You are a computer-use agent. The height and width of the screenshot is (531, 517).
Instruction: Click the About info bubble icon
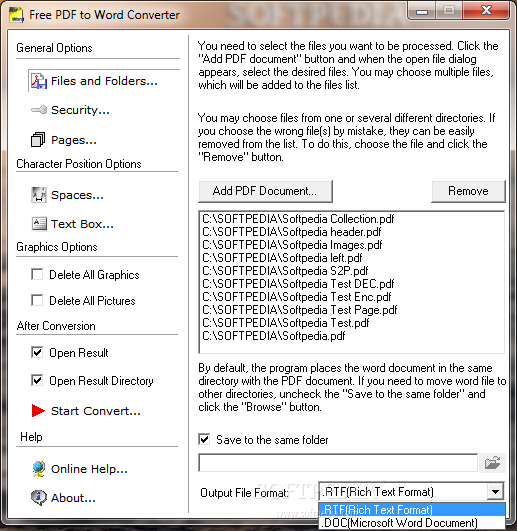pos(39,498)
